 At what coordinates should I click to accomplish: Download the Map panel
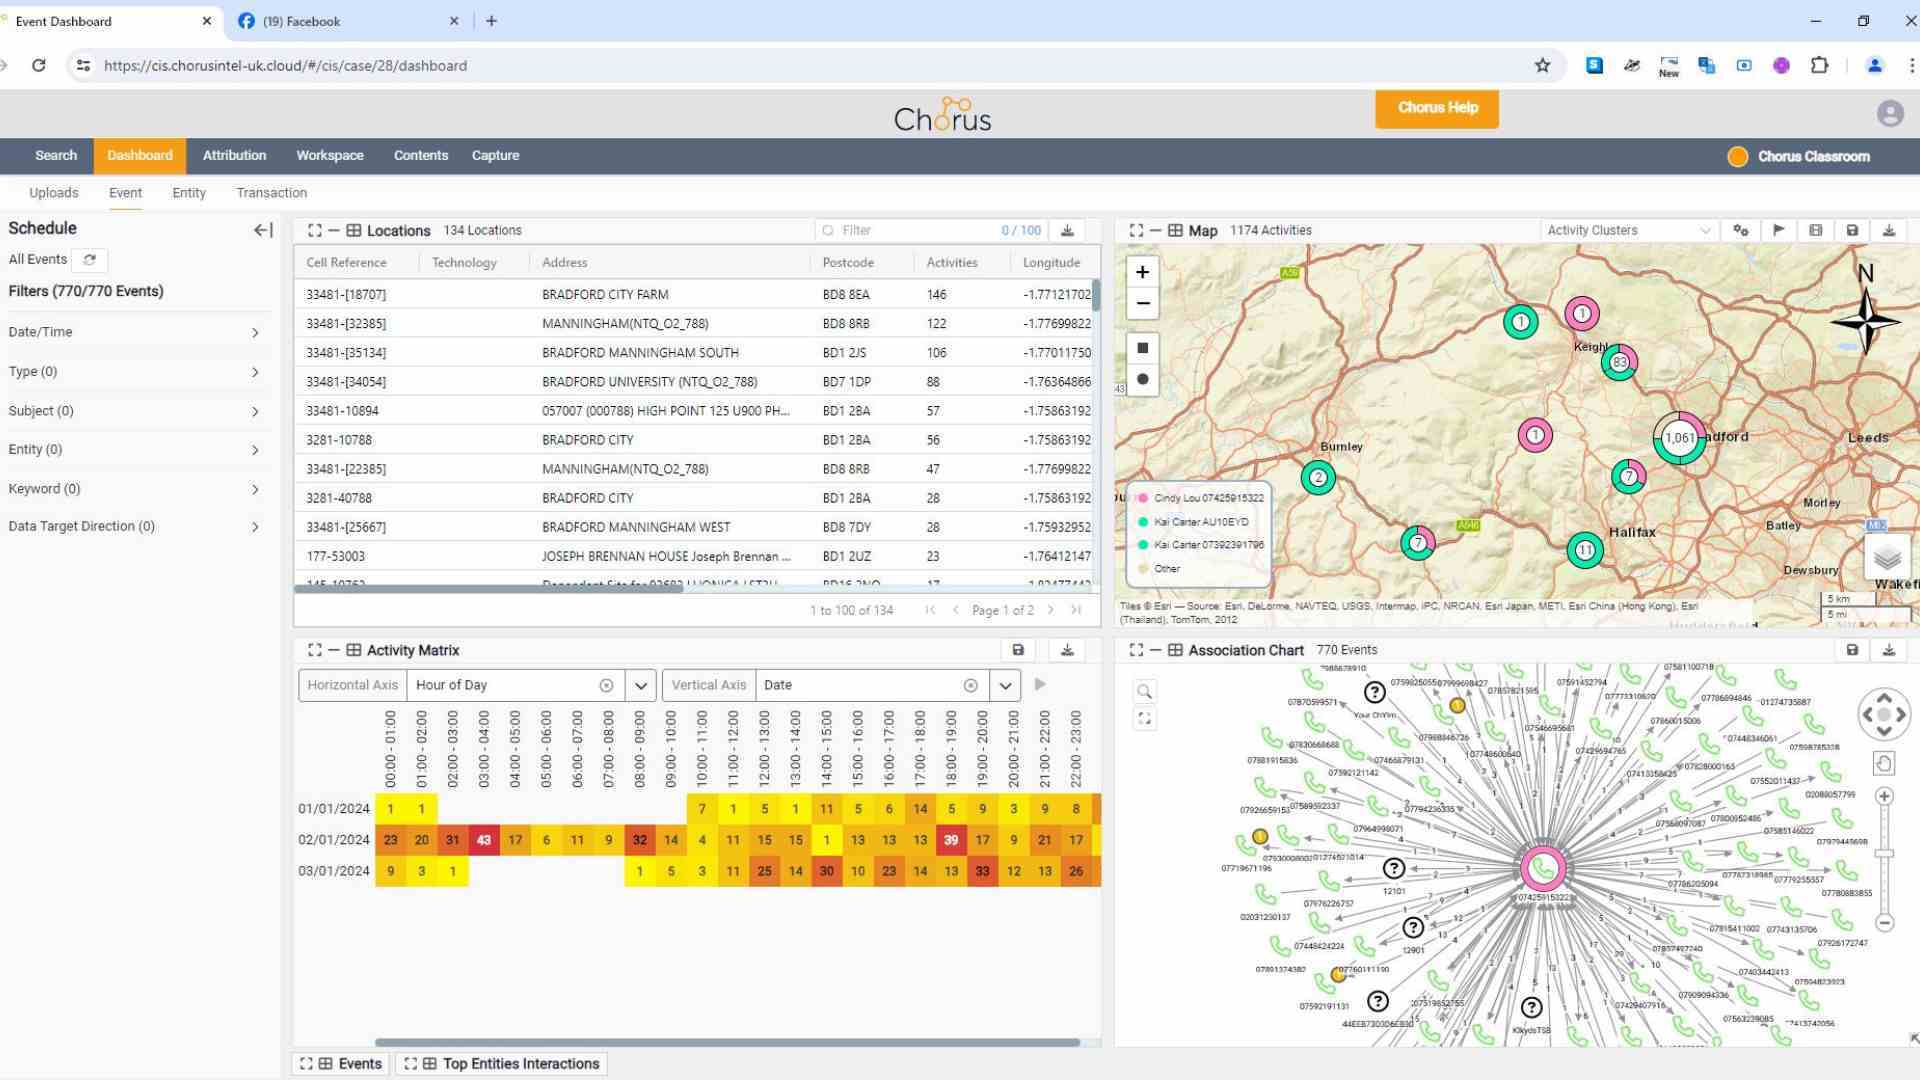pos(1889,231)
